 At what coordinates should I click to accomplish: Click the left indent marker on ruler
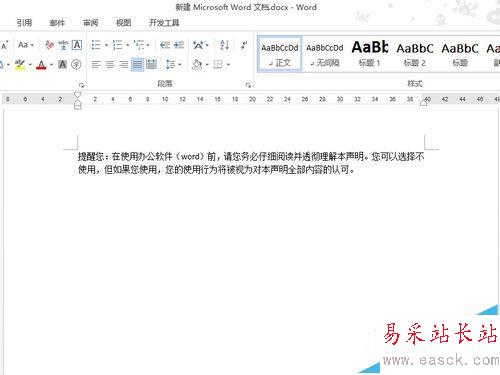pyautogui.click(x=77, y=106)
